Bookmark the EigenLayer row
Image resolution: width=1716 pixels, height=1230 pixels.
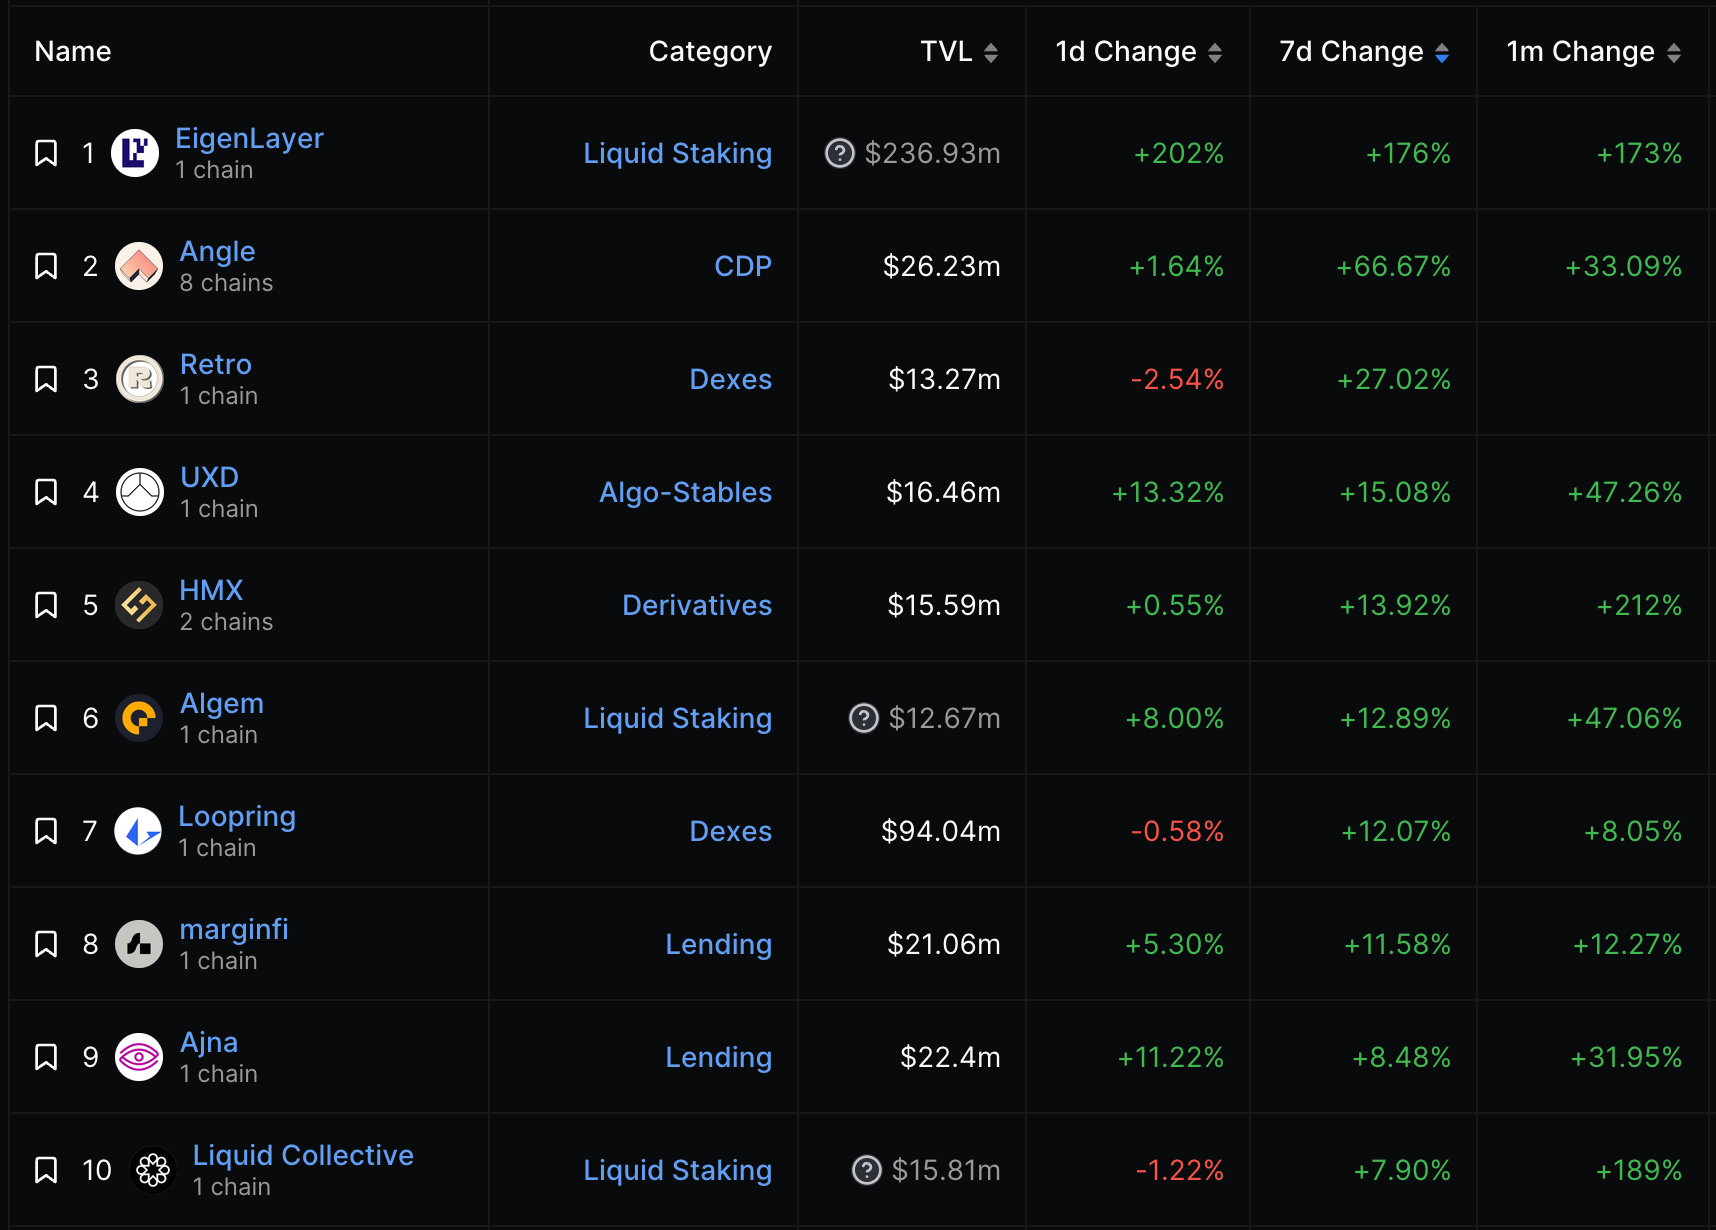coord(46,153)
